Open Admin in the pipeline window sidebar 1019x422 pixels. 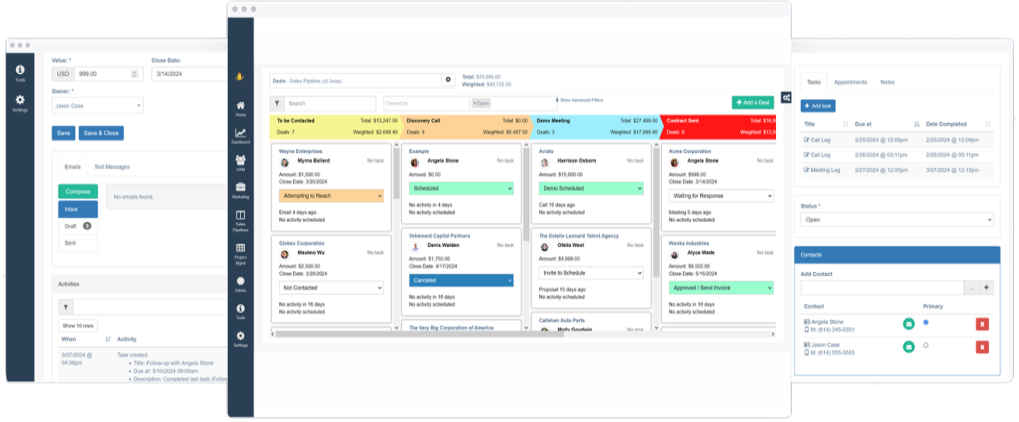240,284
